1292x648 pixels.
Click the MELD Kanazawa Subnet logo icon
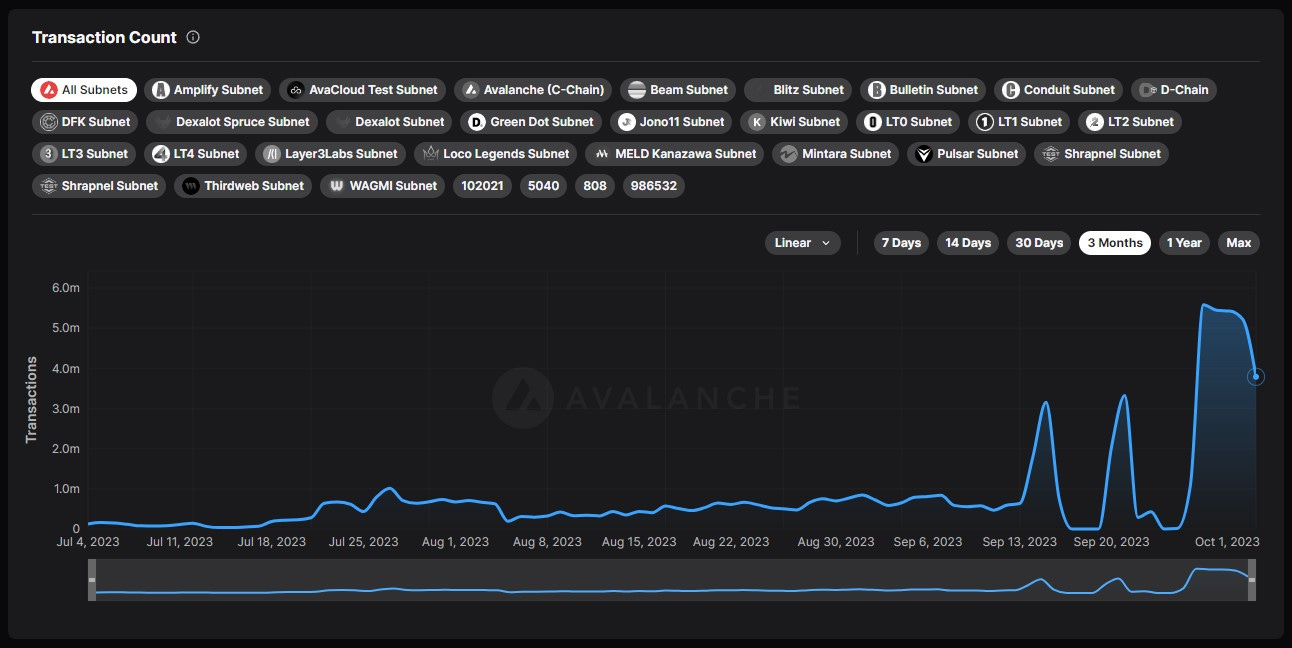601,154
